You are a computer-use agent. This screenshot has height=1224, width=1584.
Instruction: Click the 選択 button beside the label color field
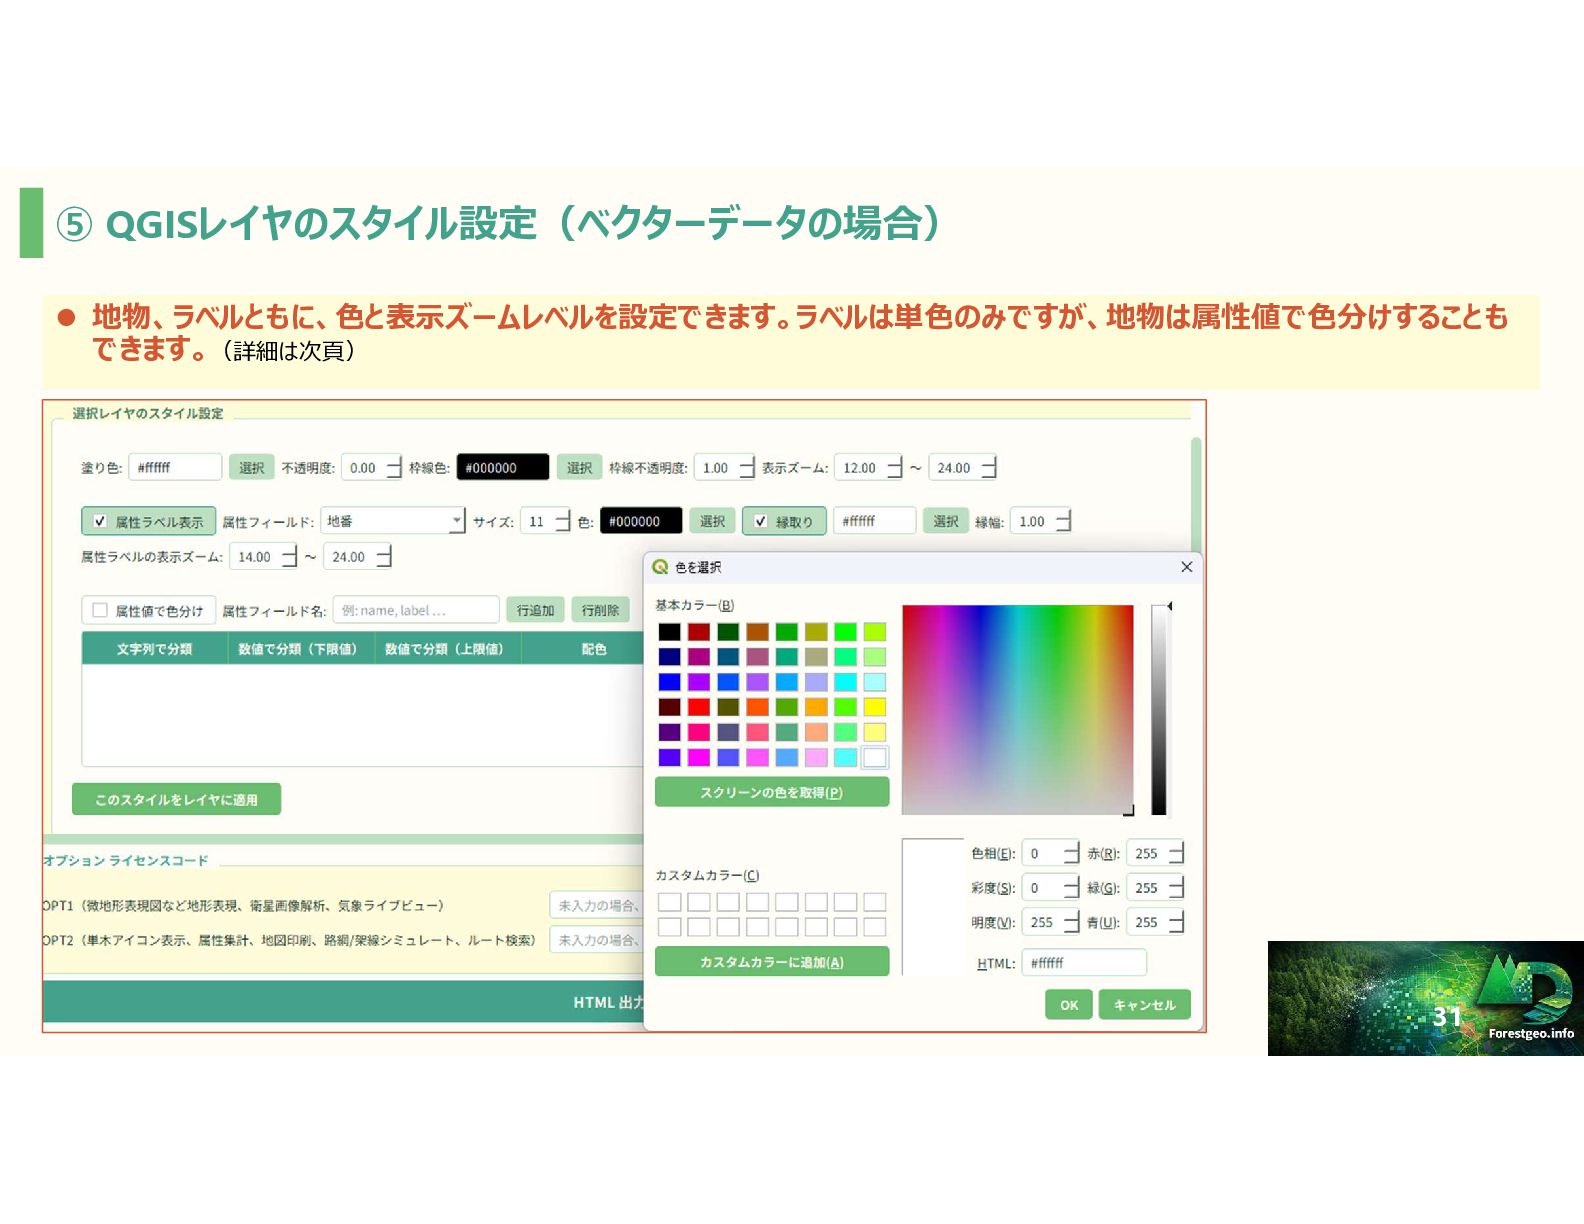[x=712, y=521]
